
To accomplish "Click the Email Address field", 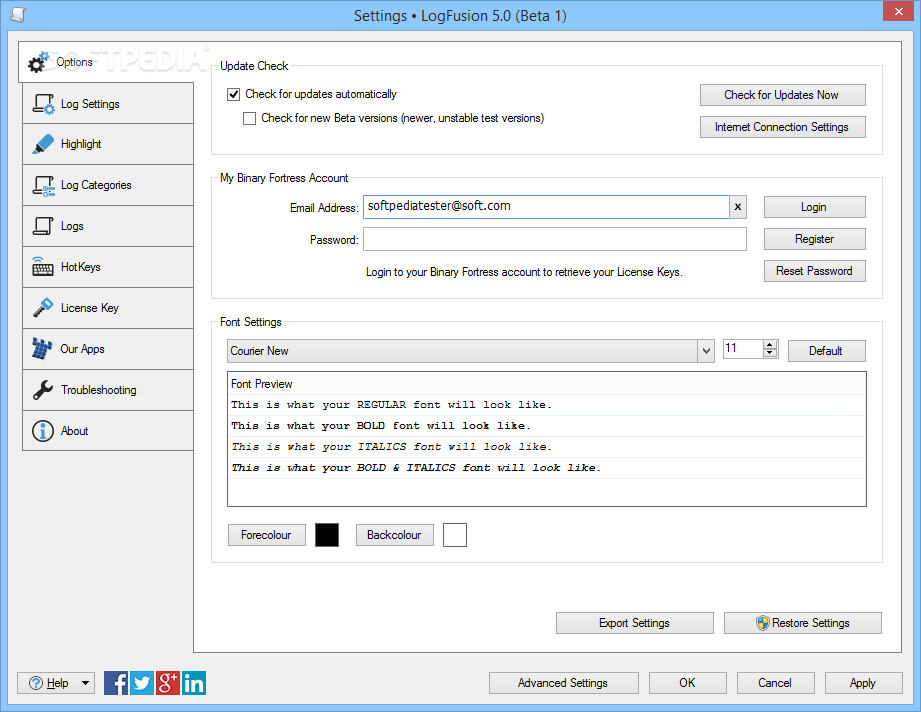I will [546, 207].
